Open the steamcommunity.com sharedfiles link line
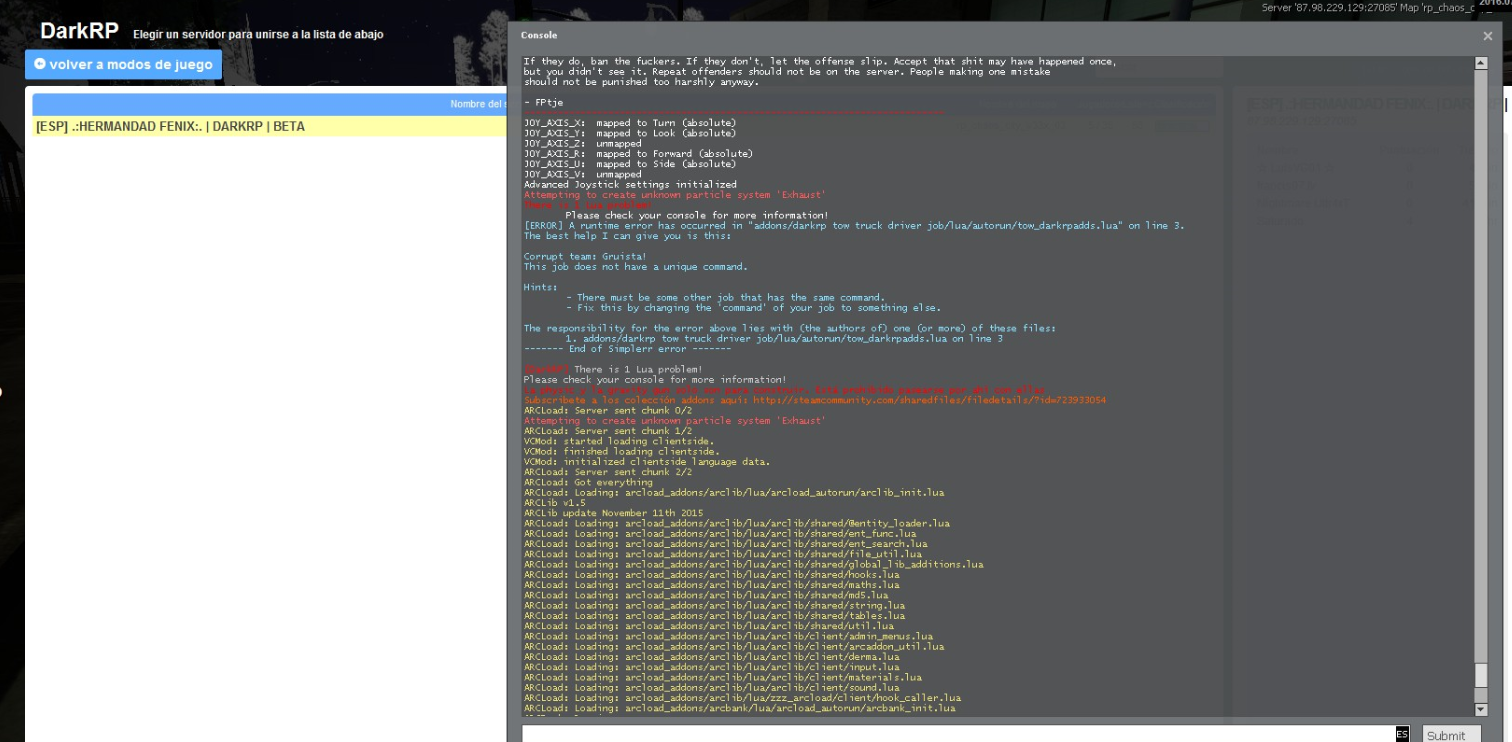Screen dimensions: 1512x742 tap(815, 400)
